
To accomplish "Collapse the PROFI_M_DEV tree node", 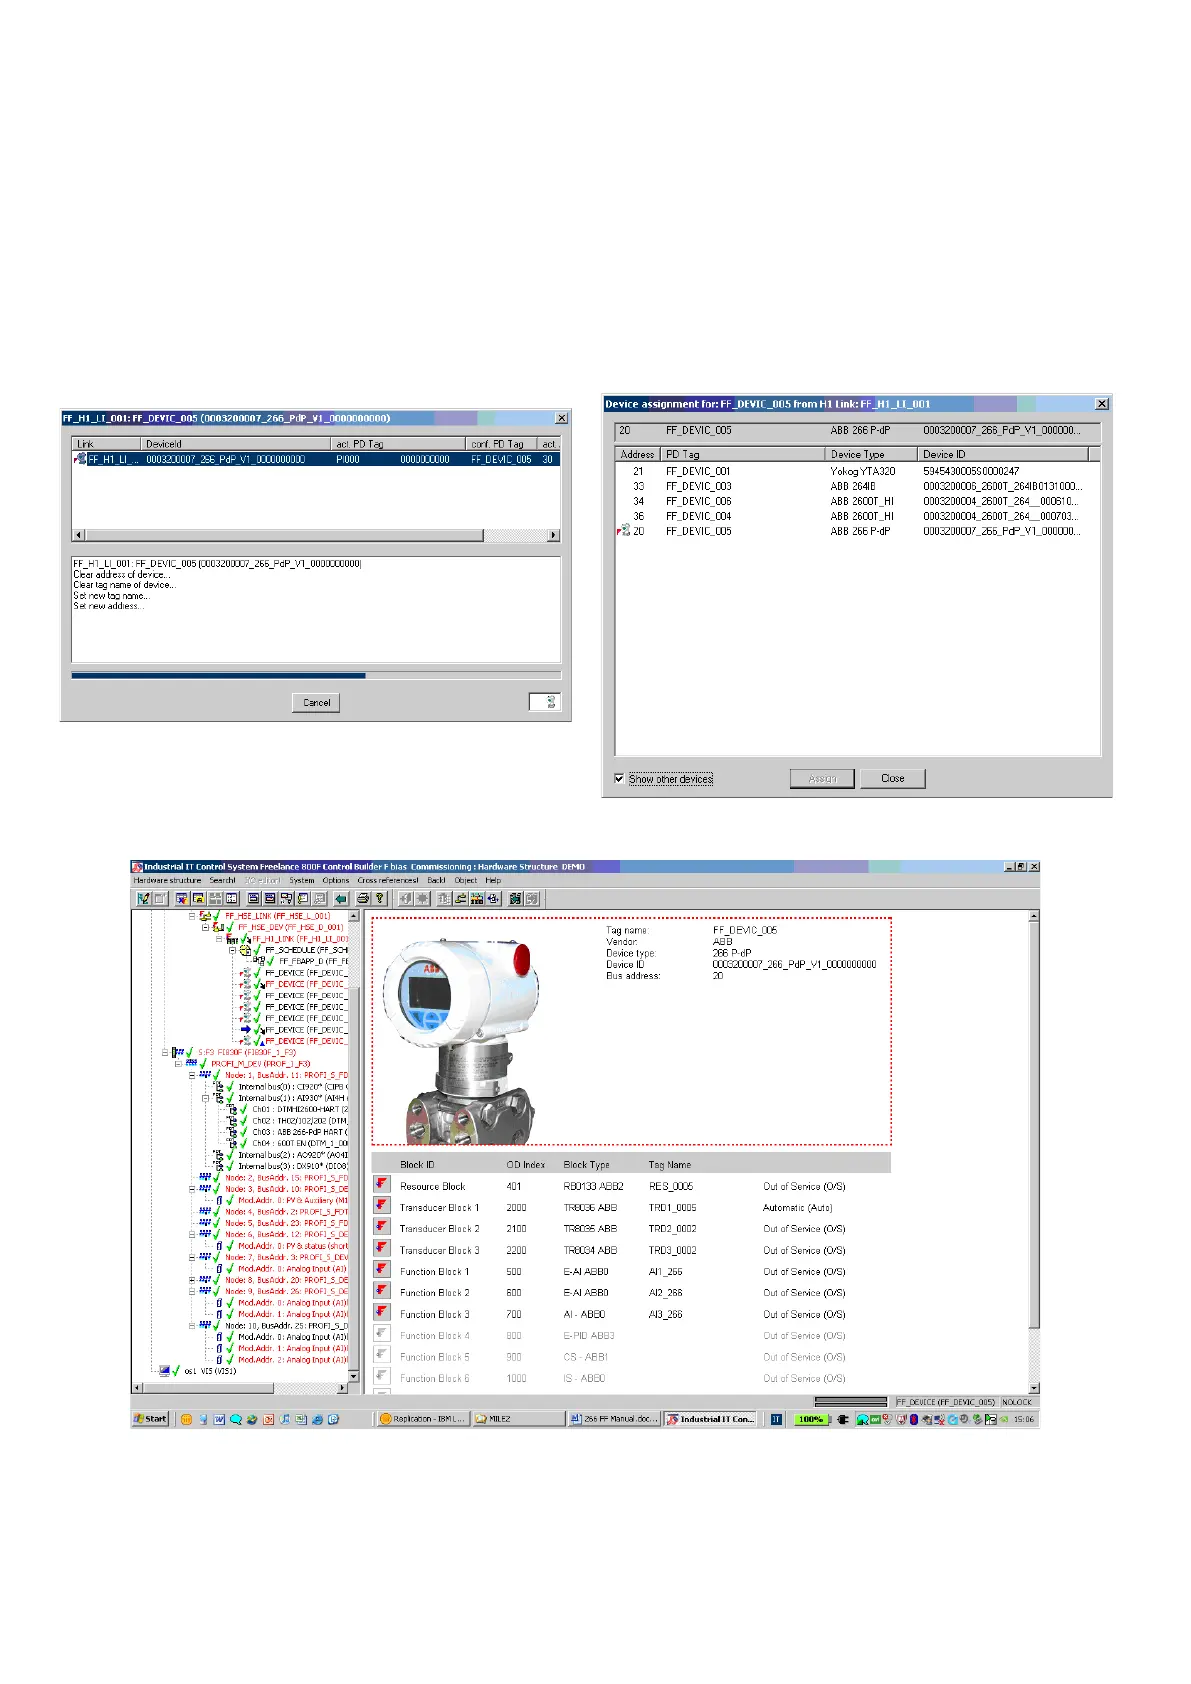I will coord(178,1063).
